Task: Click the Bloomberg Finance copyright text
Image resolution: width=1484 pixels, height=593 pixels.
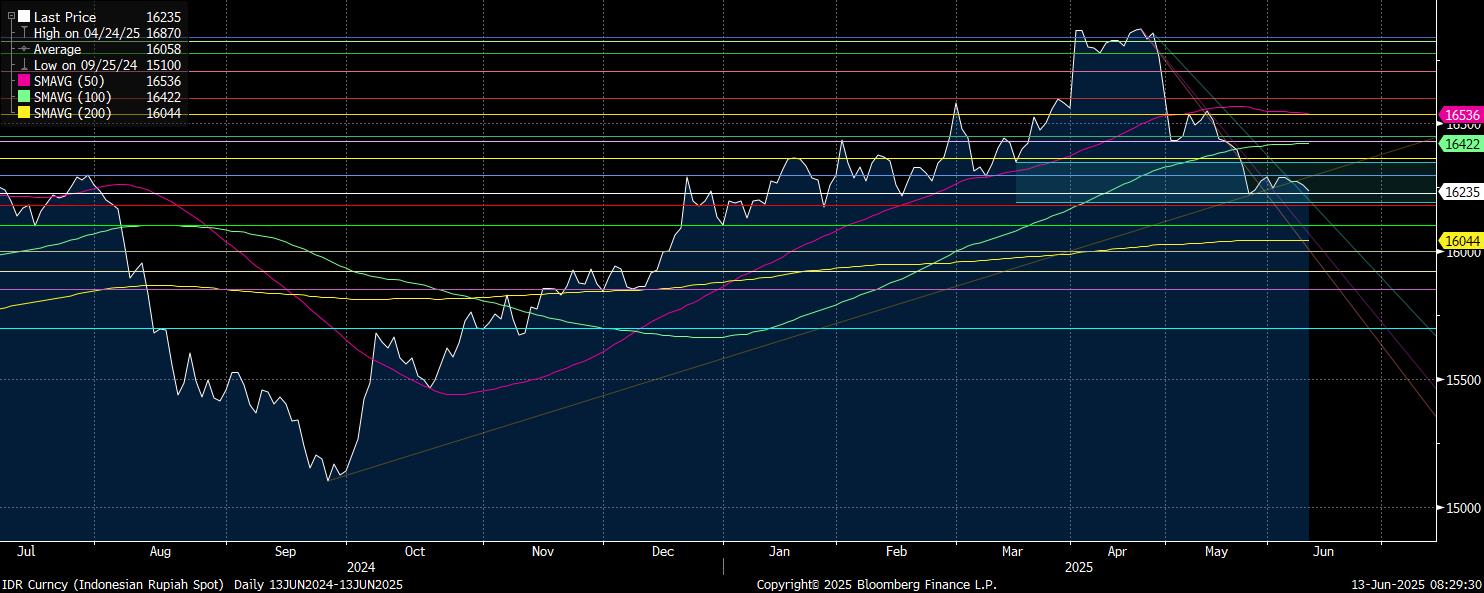Action: (x=876, y=584)
